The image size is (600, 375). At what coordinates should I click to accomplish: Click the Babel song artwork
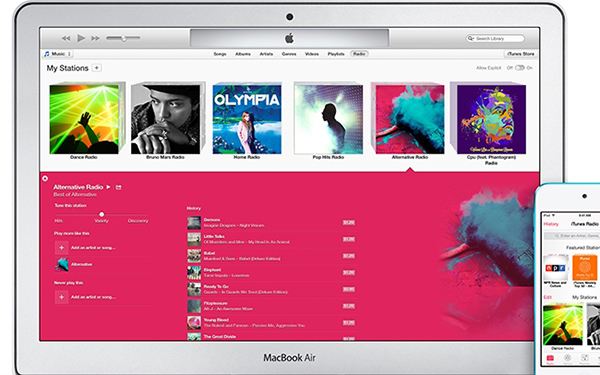(x=194, y=256)
